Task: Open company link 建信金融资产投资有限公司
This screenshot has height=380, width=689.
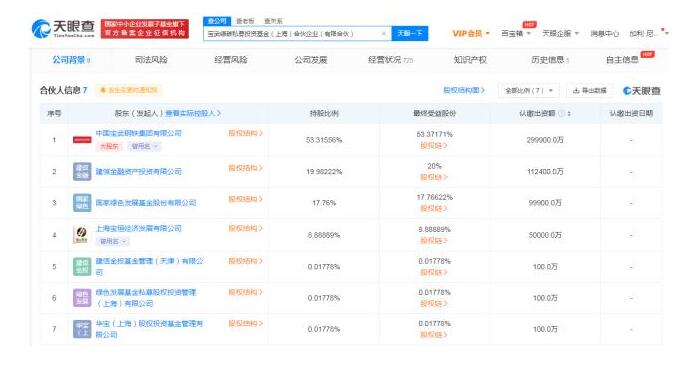Action: (x=138, y=171)
